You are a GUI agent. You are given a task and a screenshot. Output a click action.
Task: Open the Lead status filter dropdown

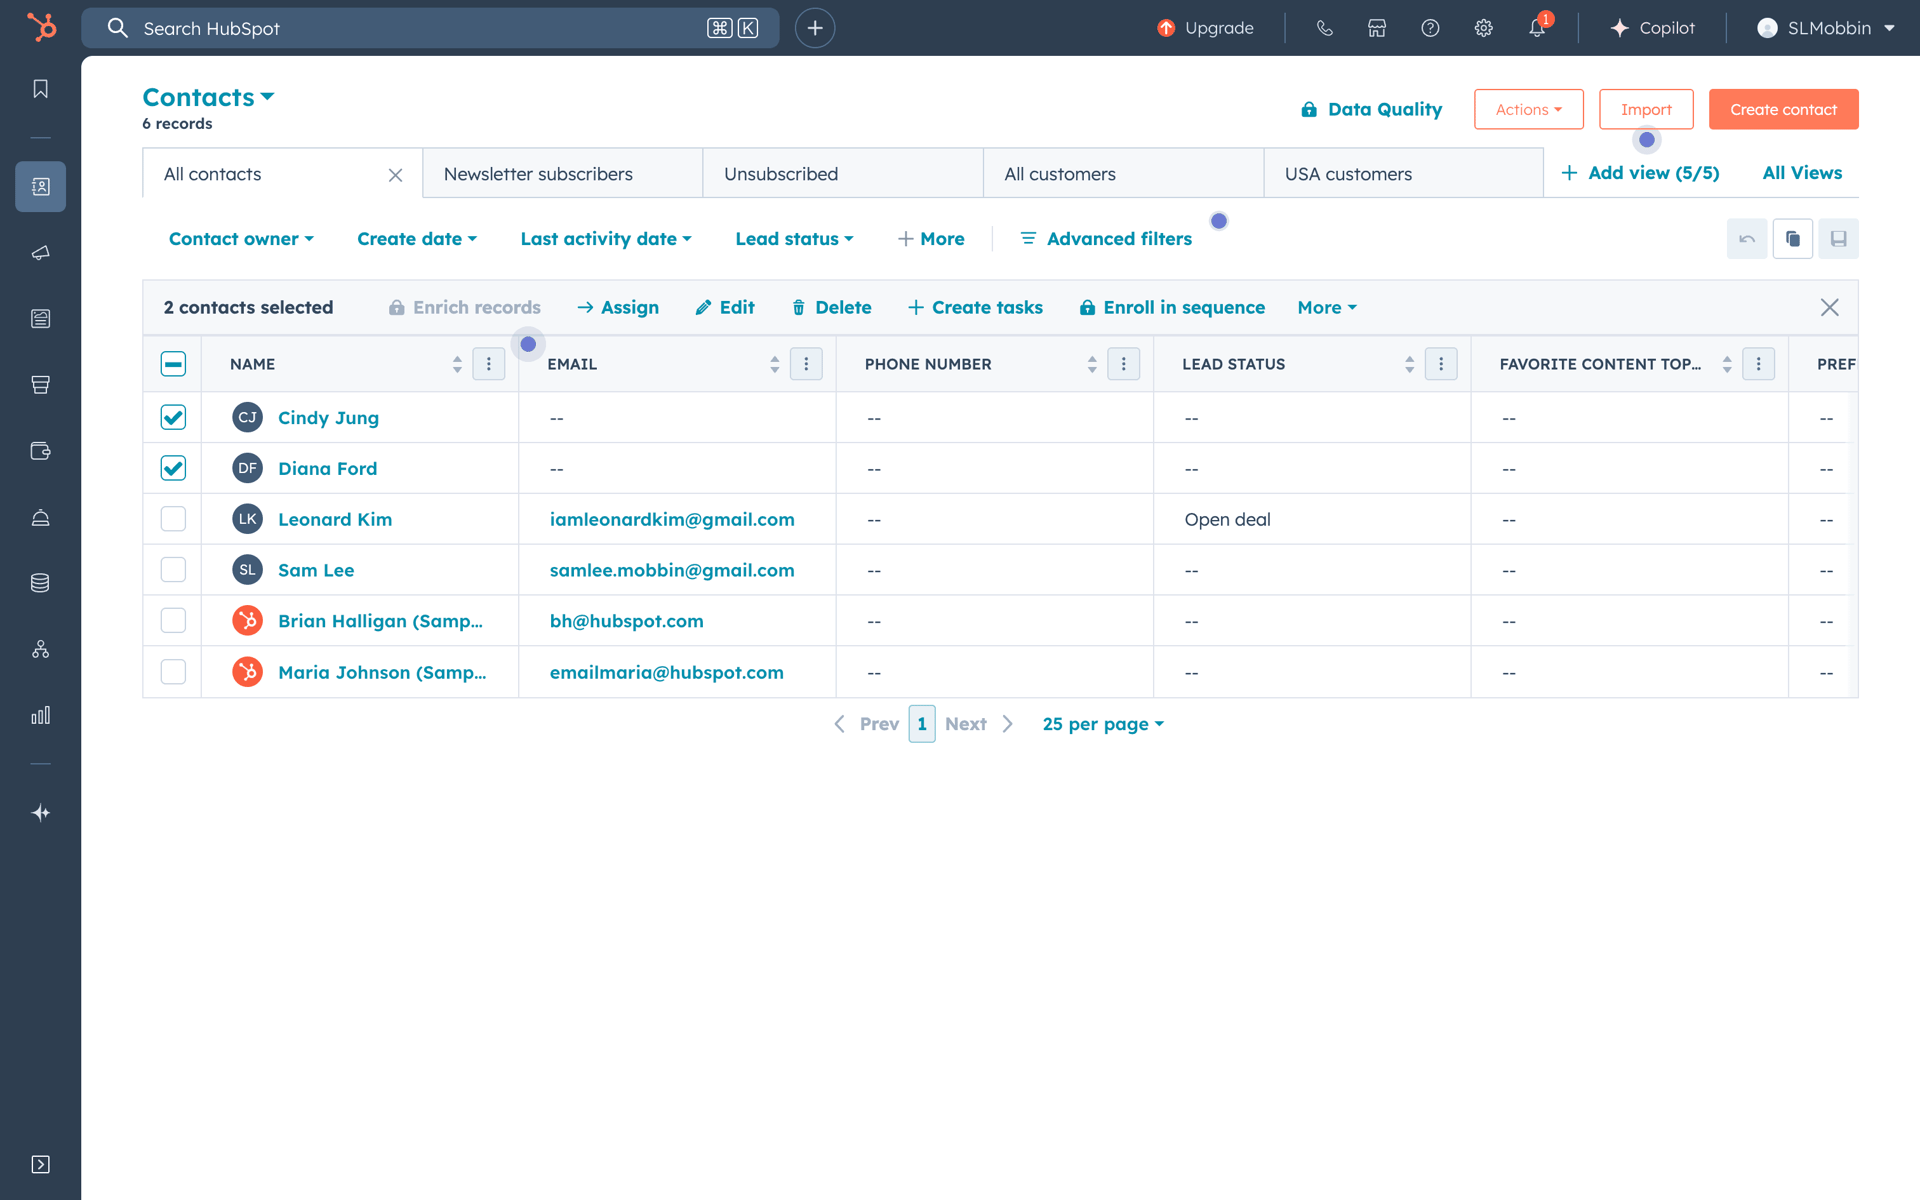[794, 239]
